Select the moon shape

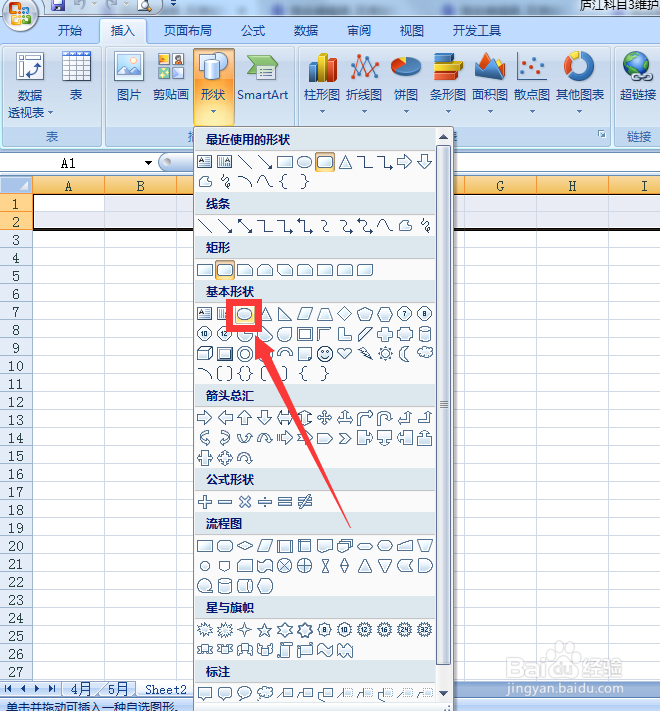click(404, 354)
